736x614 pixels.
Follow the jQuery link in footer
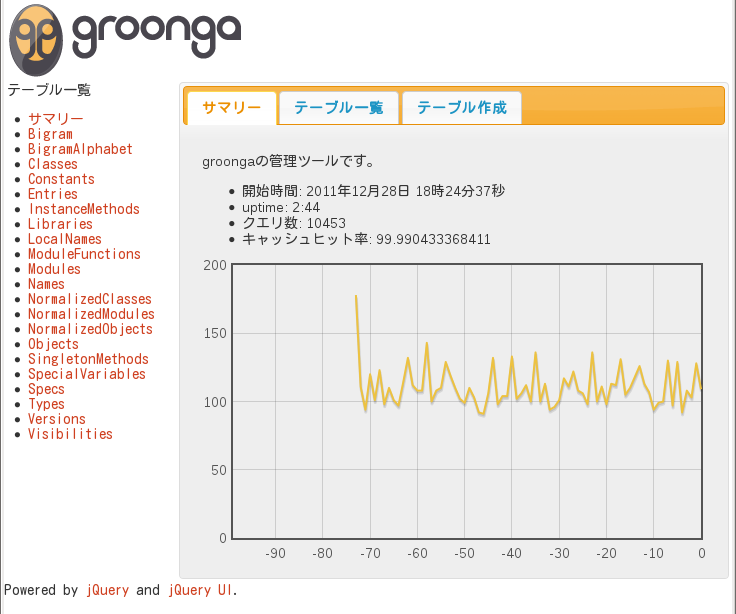coord(107,590)
